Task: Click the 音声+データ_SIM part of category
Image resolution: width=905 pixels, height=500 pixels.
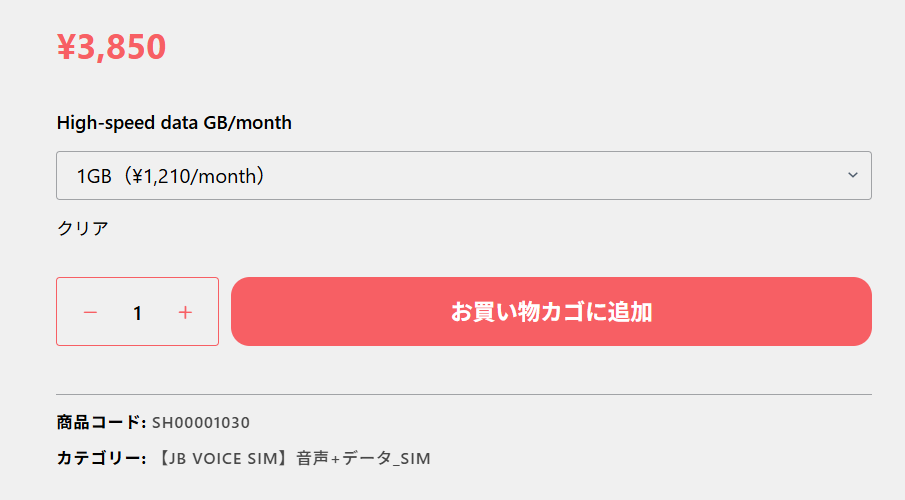Action: click(x=363, y=459)
